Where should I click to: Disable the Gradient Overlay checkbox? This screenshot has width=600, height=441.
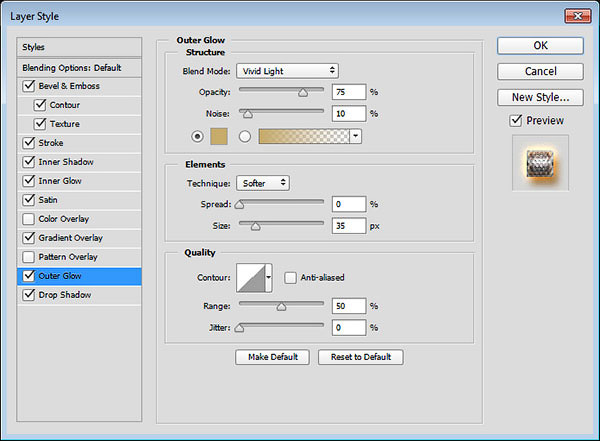29,238
